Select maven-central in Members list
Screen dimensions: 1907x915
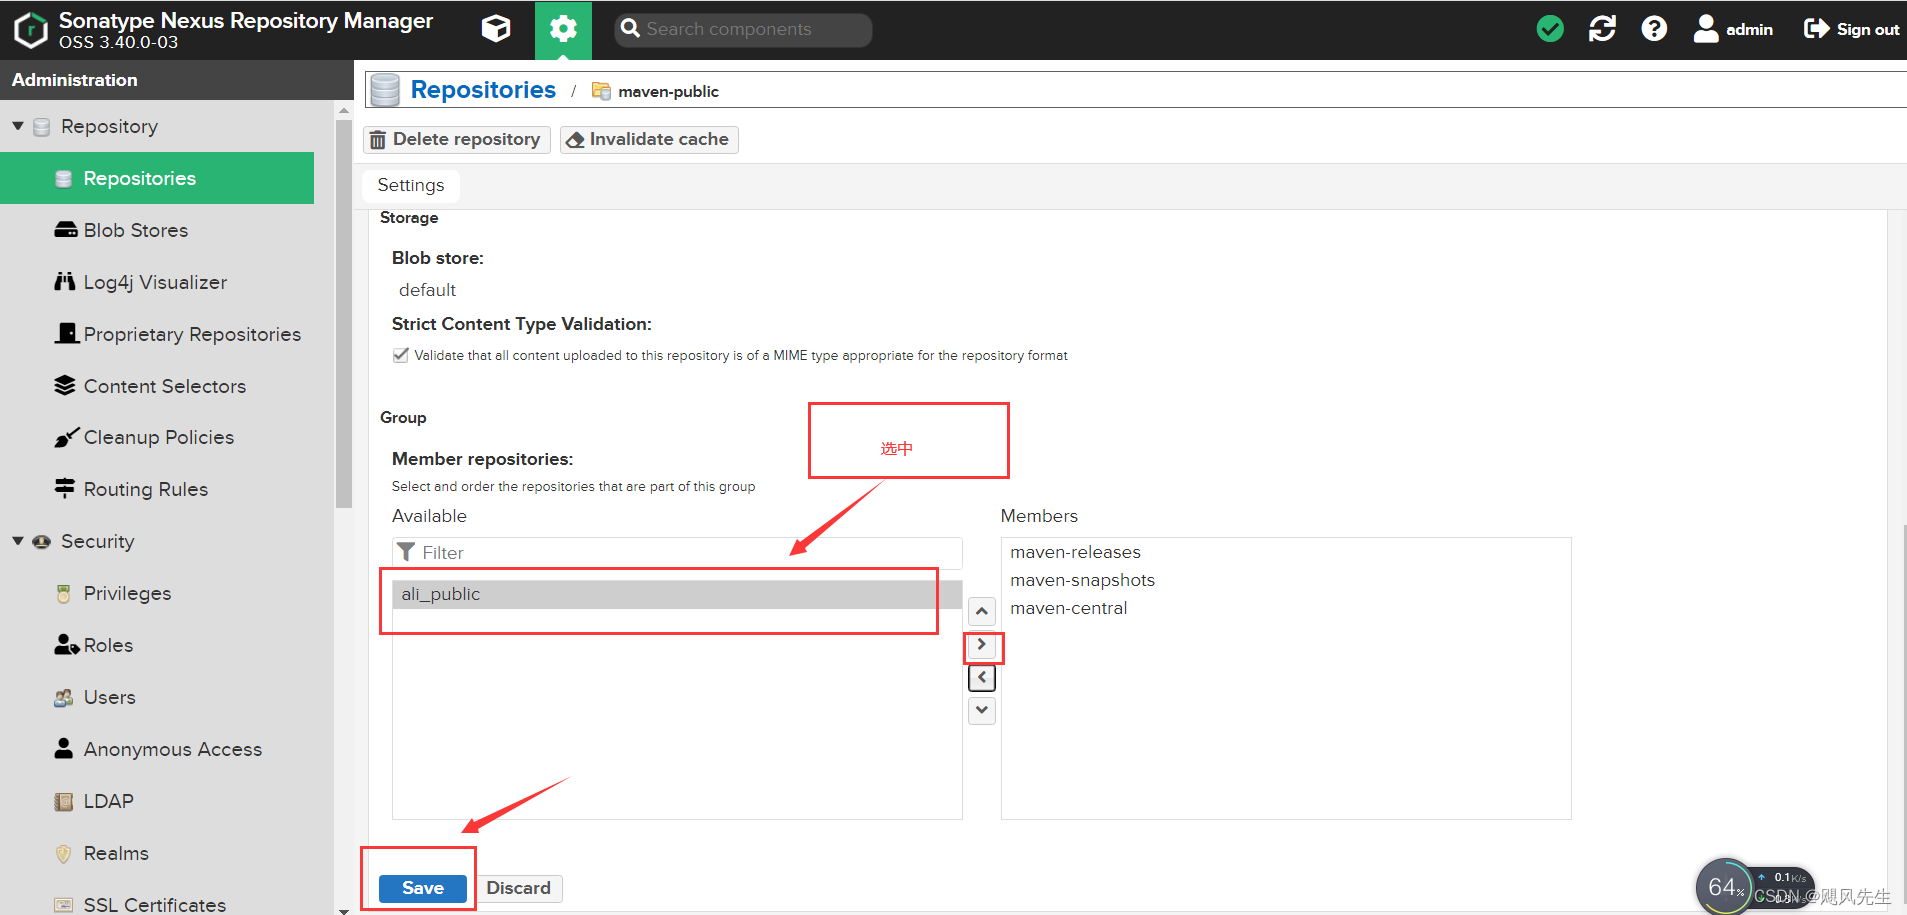tap(1286, 608)
